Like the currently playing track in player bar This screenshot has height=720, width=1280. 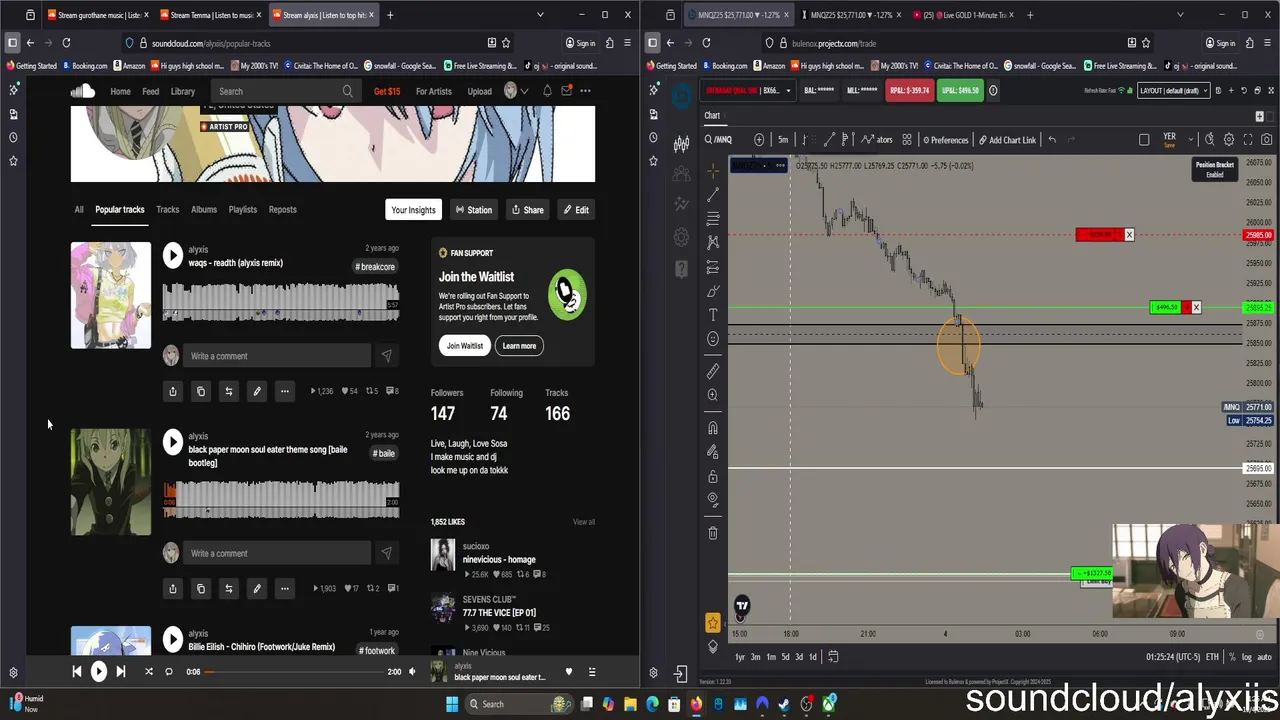[x=569, y=672]
